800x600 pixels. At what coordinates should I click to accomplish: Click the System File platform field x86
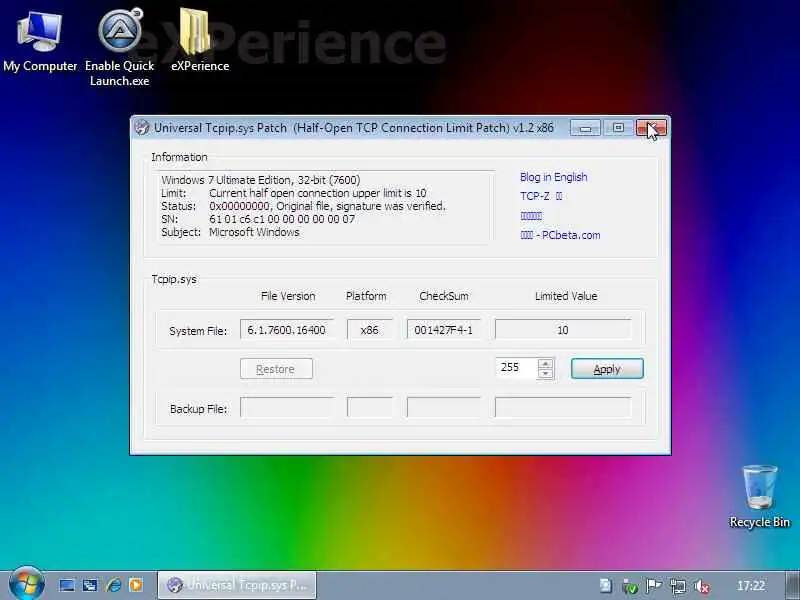point(369,330)
